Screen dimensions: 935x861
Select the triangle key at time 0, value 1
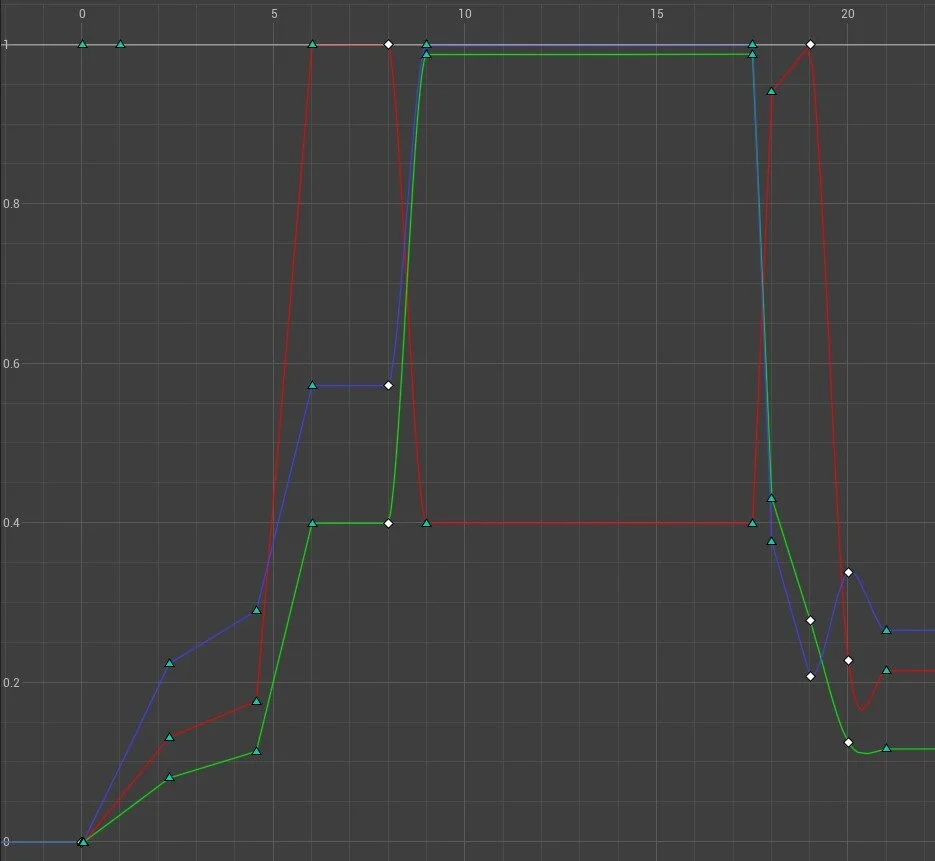click(83, 44)
